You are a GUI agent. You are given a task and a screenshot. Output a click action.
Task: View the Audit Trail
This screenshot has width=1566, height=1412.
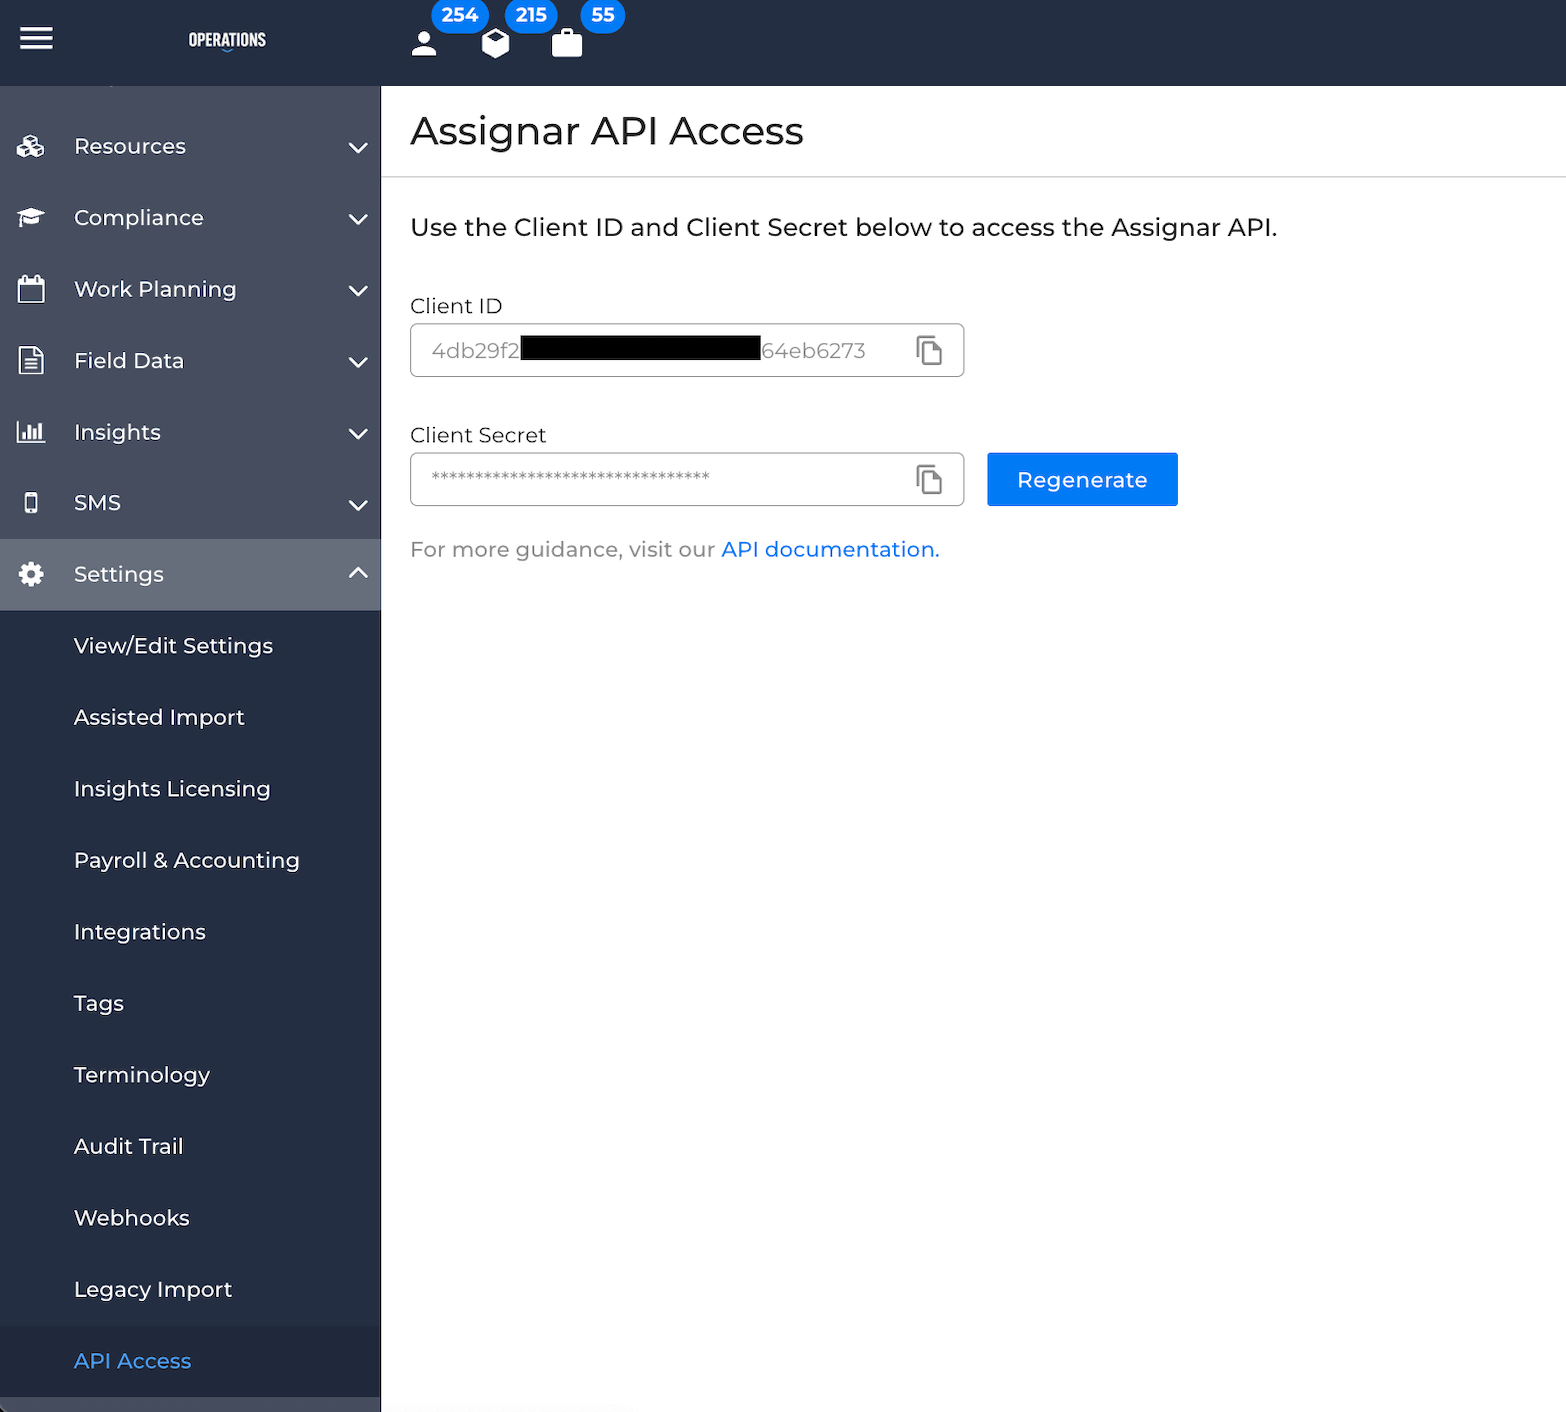coord(129,1146)
